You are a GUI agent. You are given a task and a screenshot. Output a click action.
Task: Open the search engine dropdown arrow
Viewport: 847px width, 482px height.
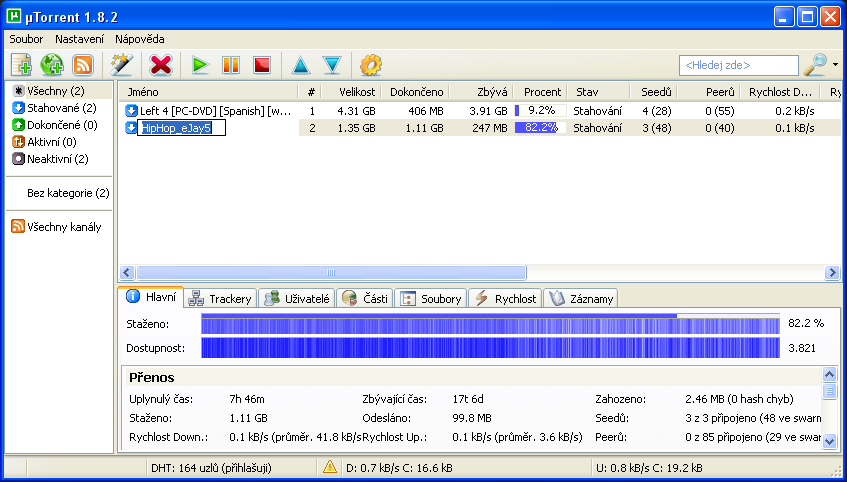pyautogui.click(x=836, y=65)
